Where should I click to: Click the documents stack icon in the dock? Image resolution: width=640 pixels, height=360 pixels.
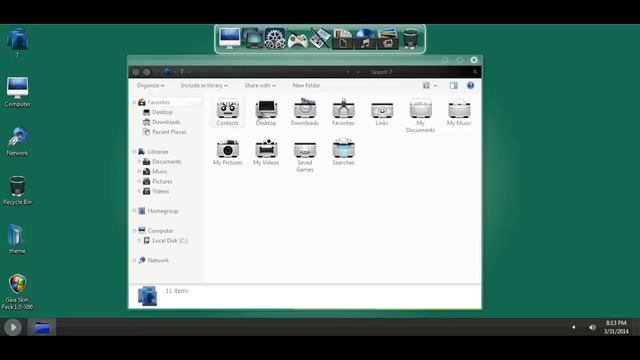pos(342,39)
